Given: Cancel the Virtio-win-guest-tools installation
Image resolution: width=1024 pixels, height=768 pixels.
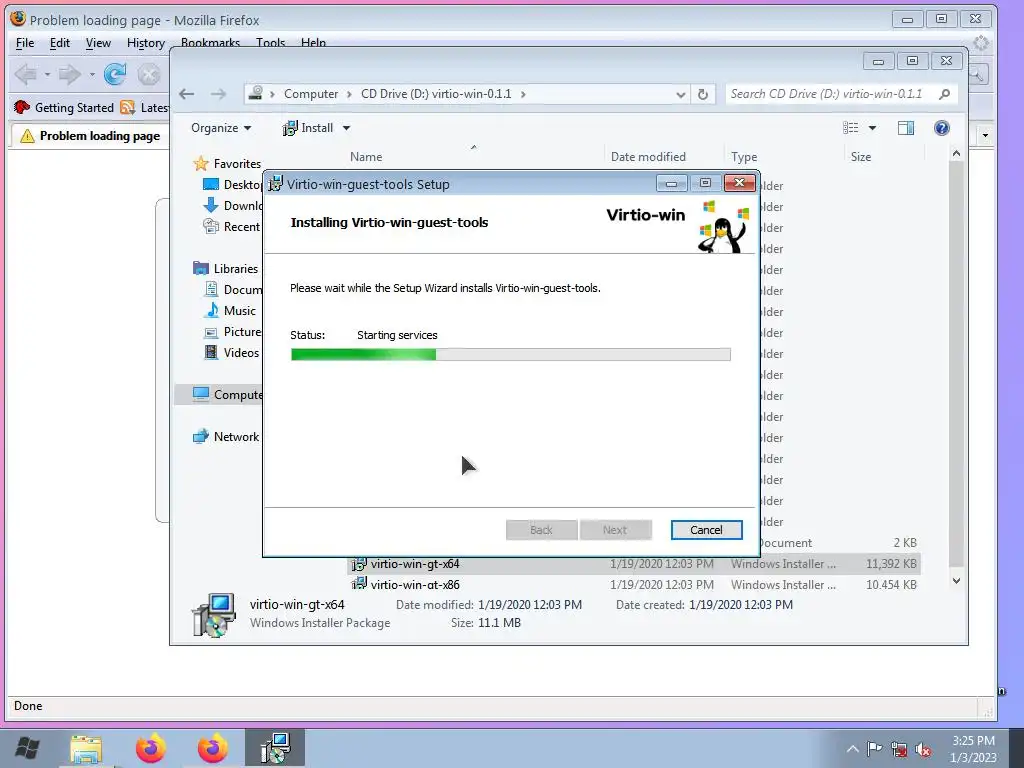Looking at the screenshot, I should 706,530.
